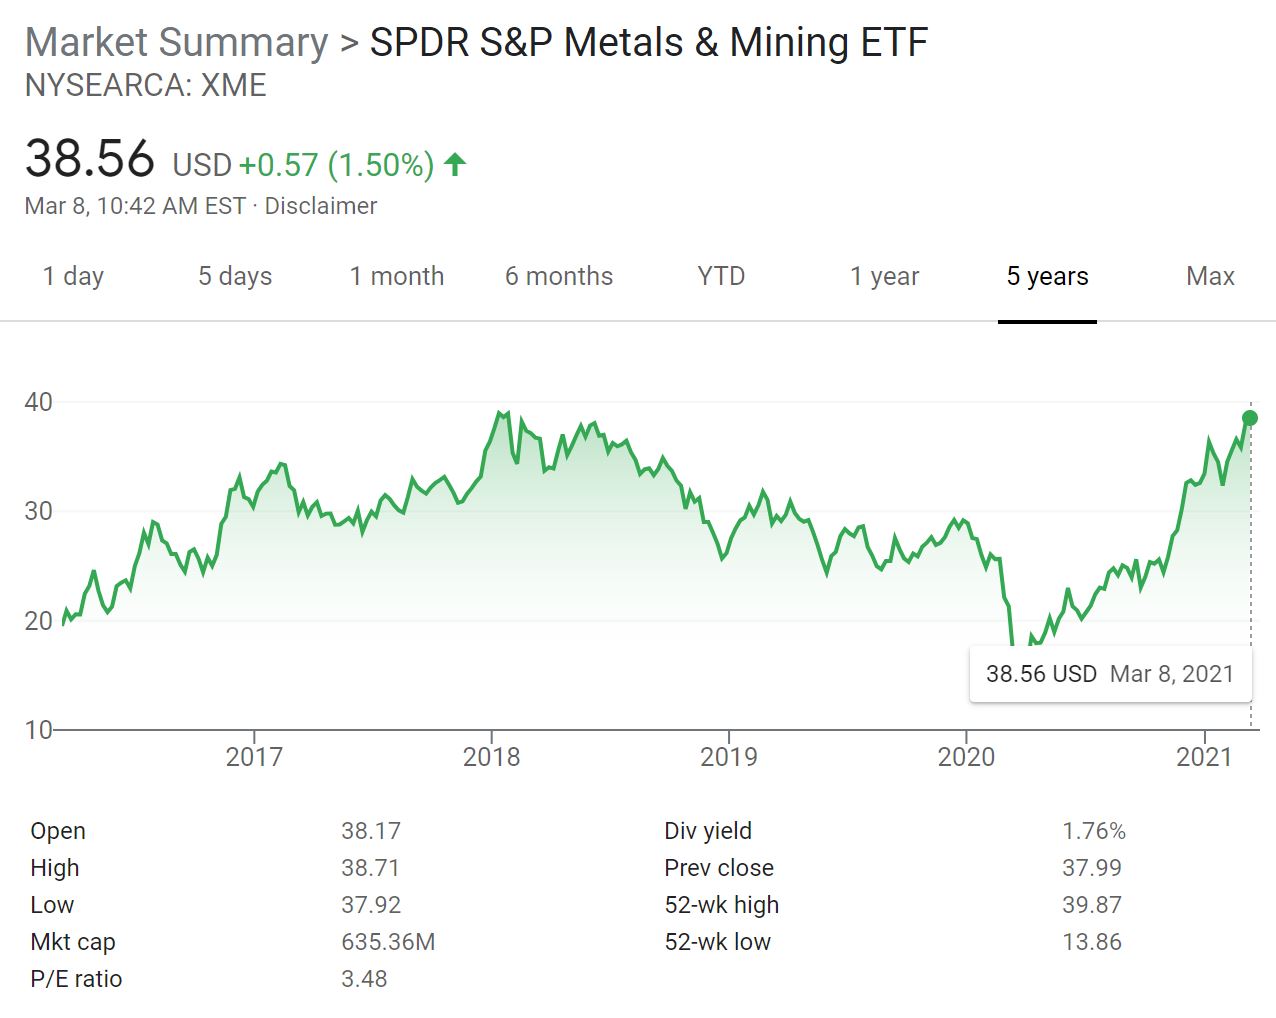Click the 38.56 USD price tooltip
The width and height of the screenshot is (1276, 1018).
(x=1110, y=674)
